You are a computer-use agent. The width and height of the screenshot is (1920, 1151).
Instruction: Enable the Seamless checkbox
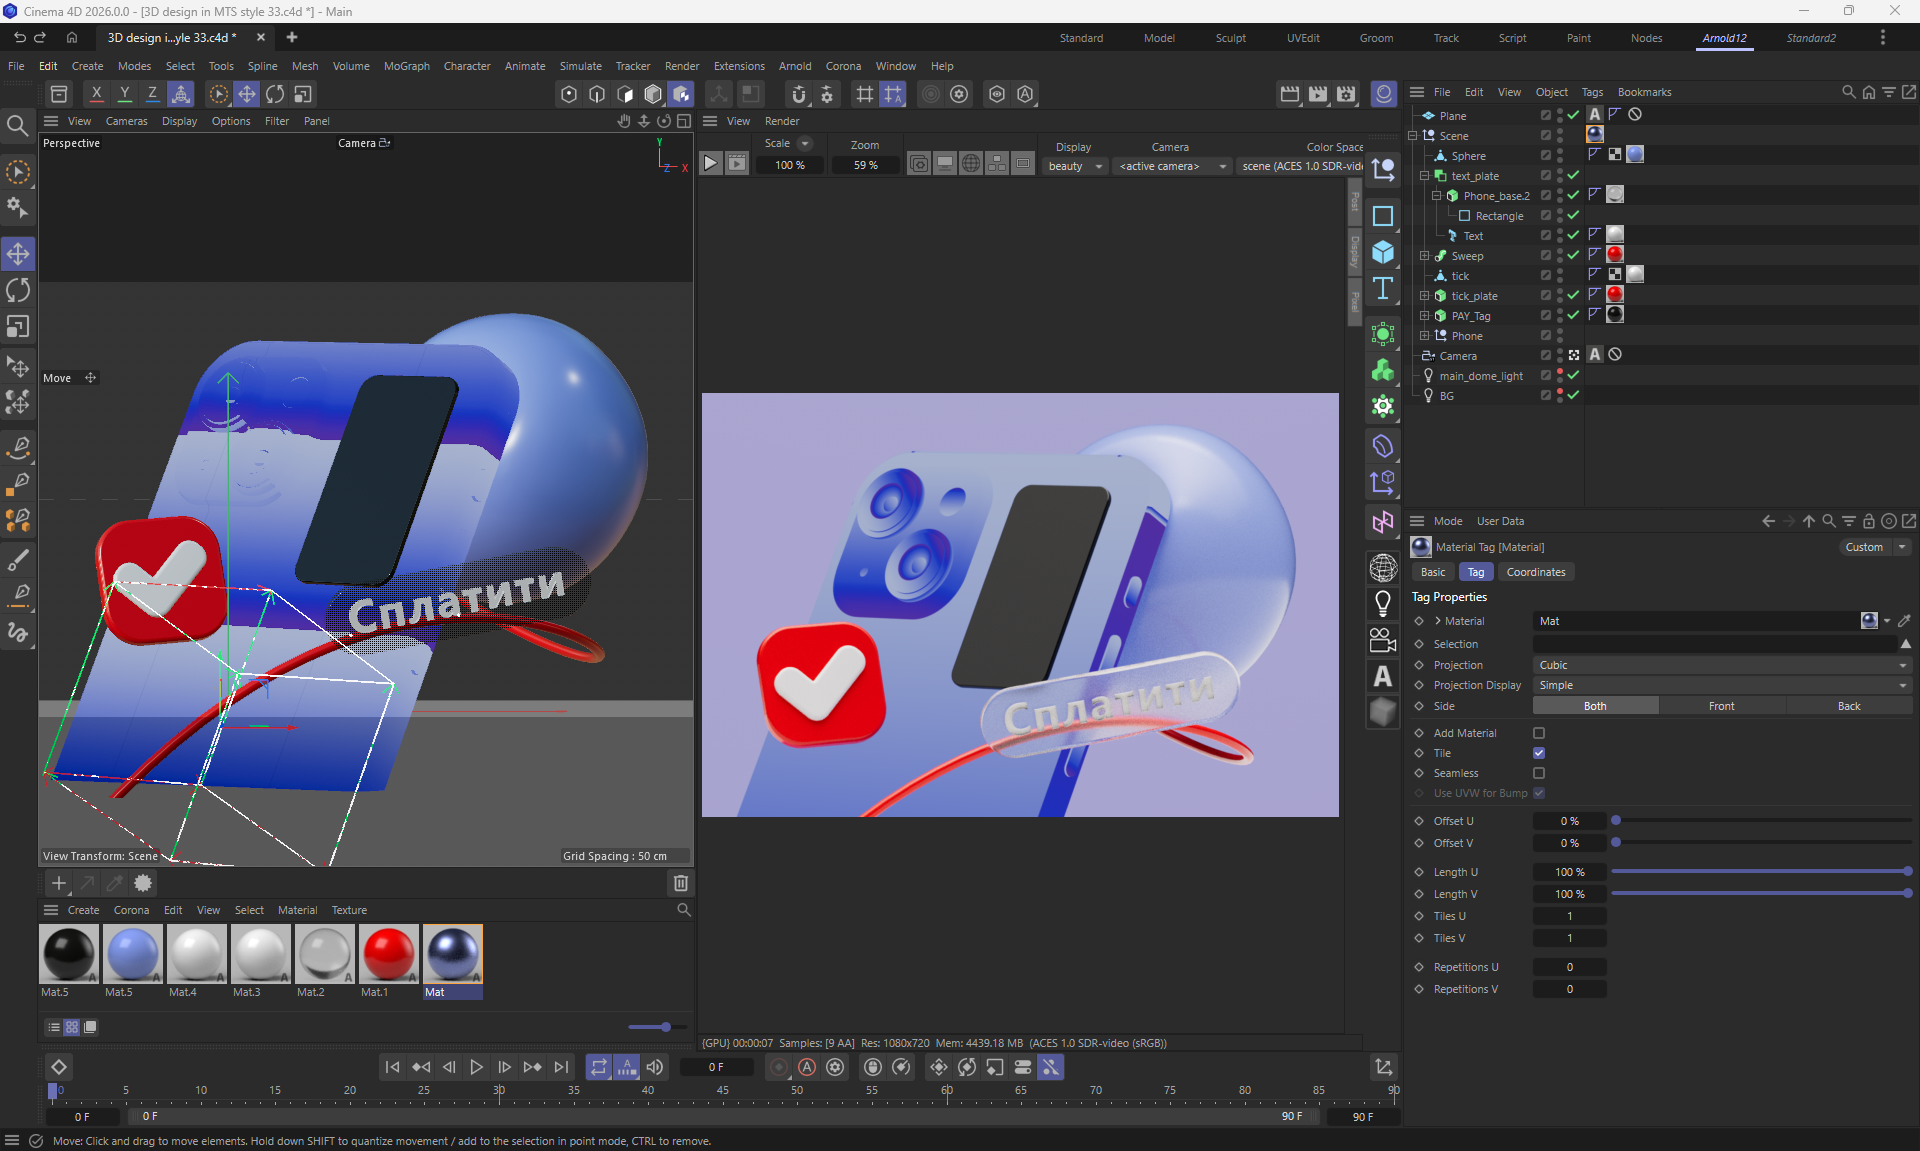tap(1539, 773)
